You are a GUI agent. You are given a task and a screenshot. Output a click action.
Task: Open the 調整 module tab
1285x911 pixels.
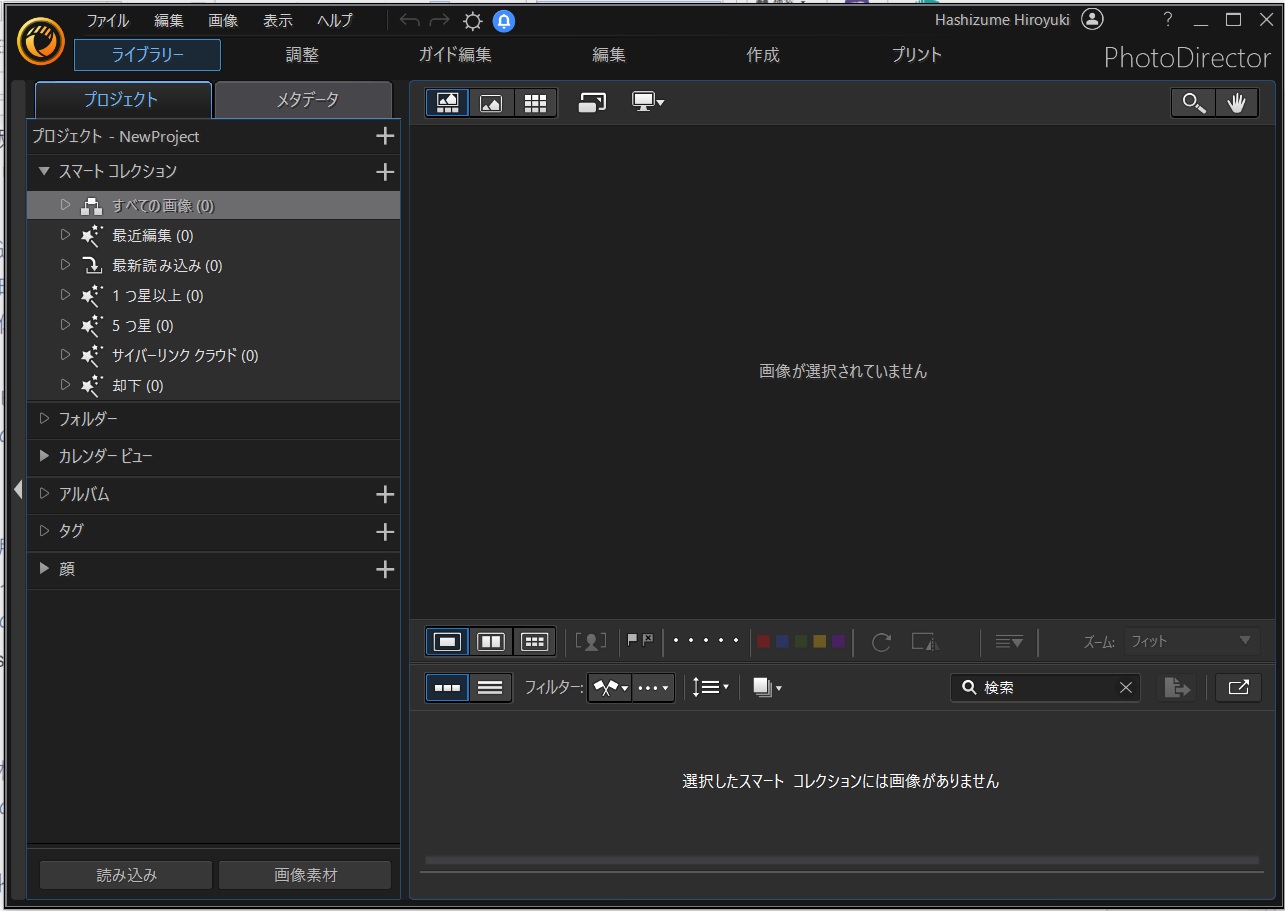pyautogui.click(x=302, y=55)
